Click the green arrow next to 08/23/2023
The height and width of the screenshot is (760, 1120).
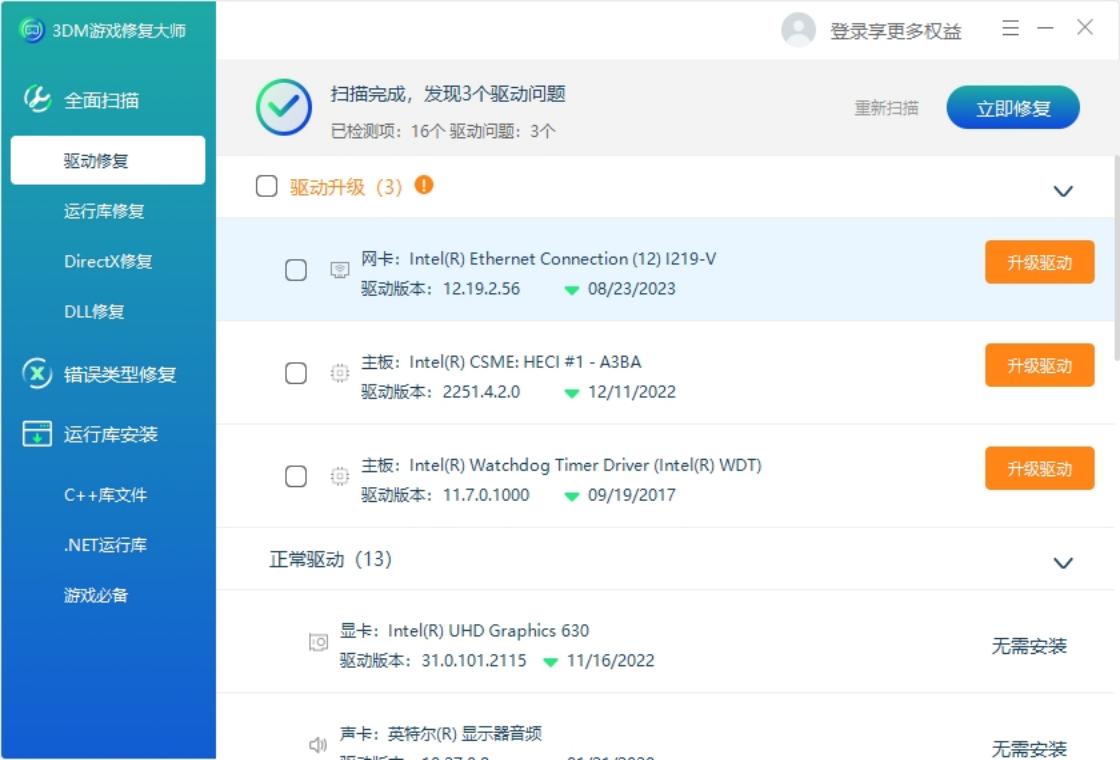tap(571, 290)
